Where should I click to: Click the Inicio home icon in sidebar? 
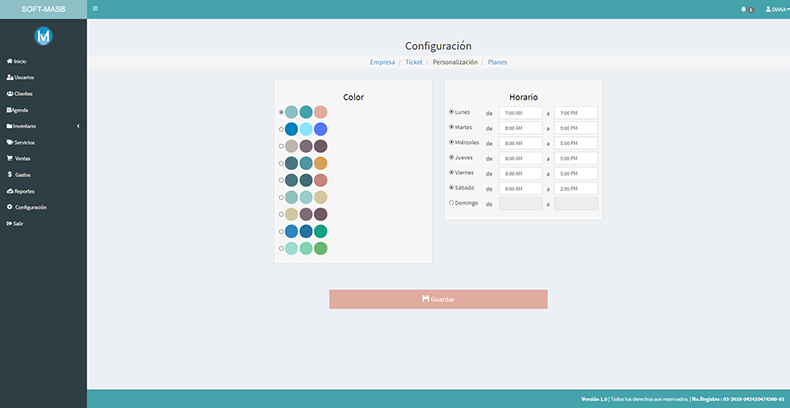(x=9, y=61)
